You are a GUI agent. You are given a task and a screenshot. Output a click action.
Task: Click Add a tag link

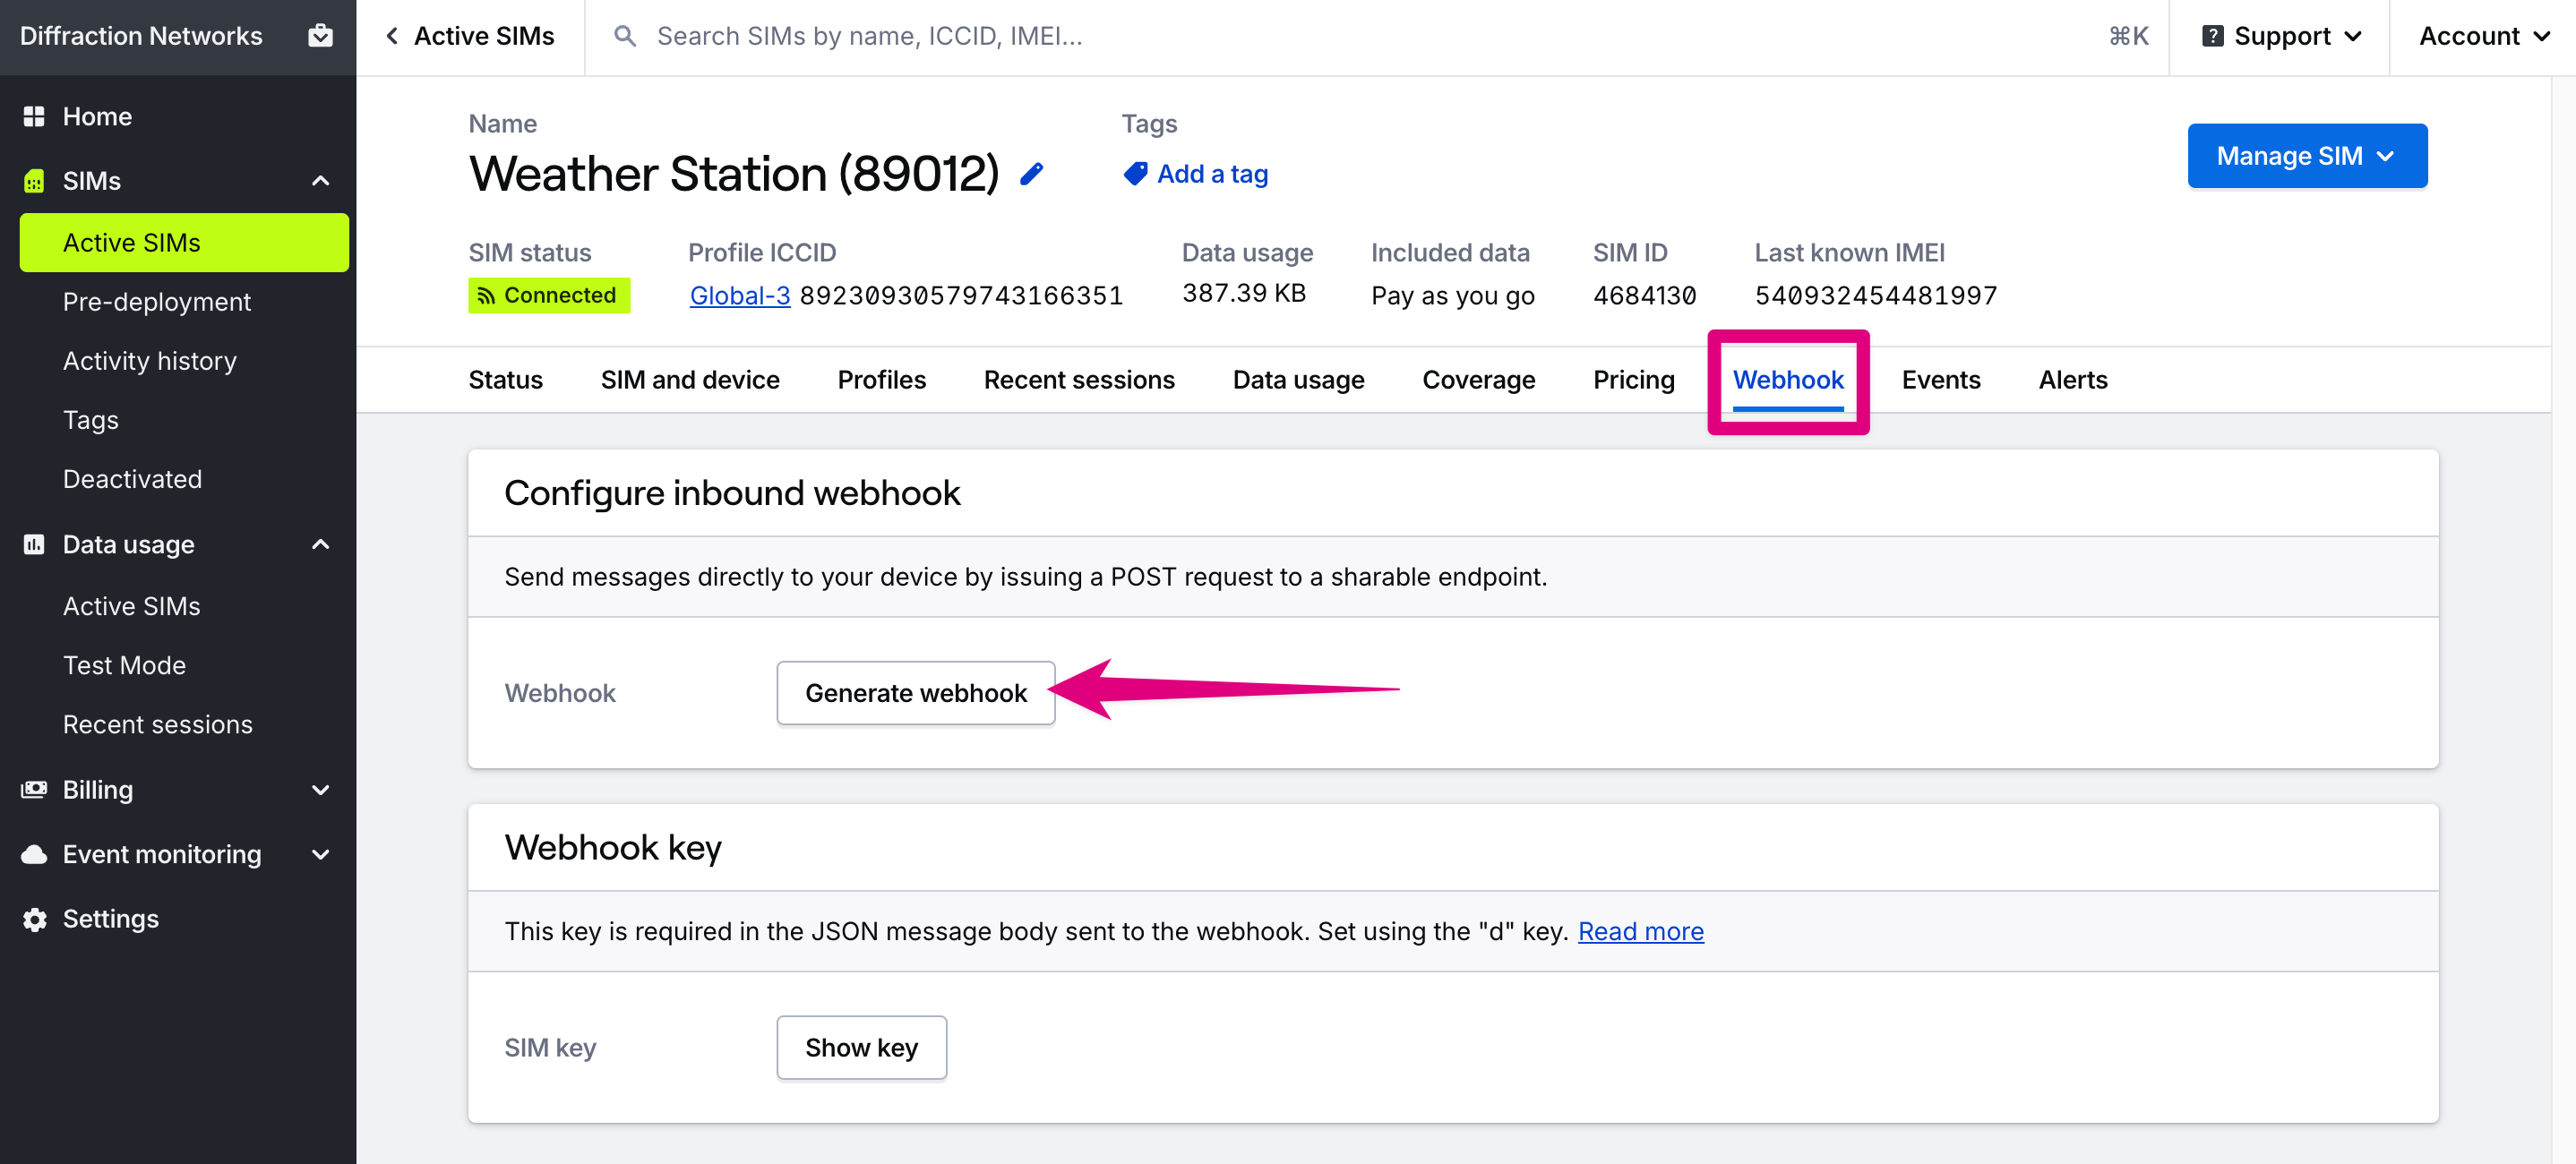(x=1212, y=174)
